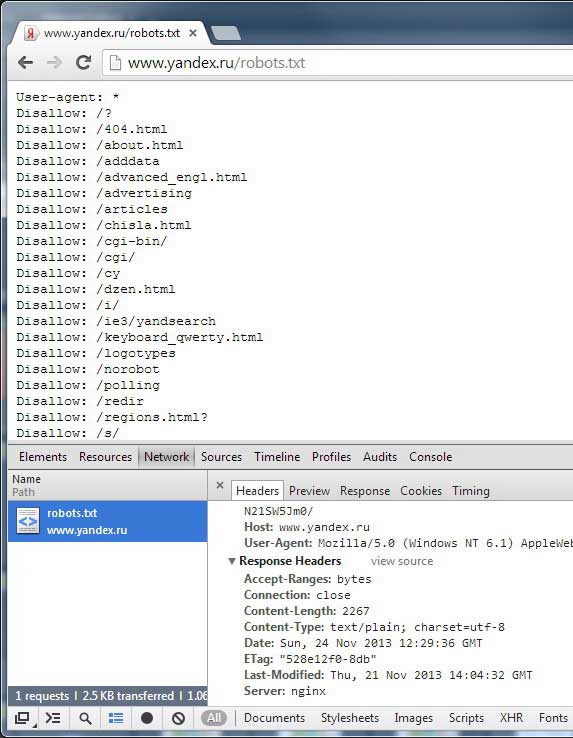Focus the address bar showing www.yandex.ru/robots.txt
The image size is (573, 738).
[339, 63]
